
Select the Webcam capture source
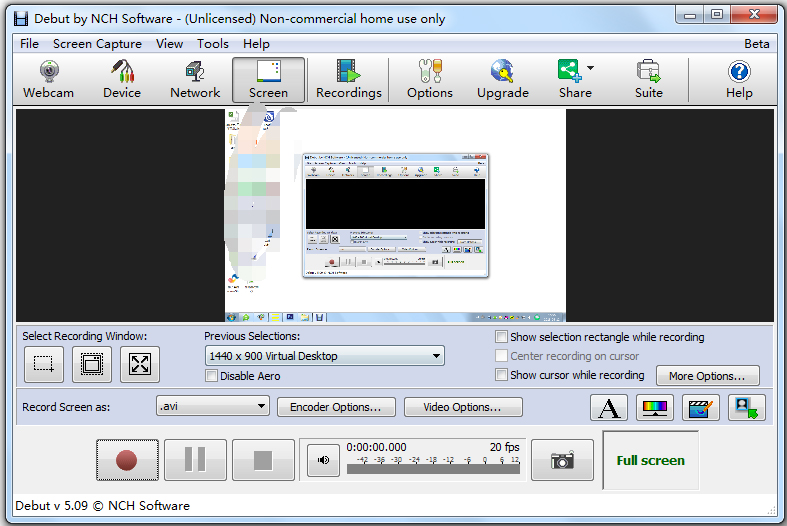[49, 80]
